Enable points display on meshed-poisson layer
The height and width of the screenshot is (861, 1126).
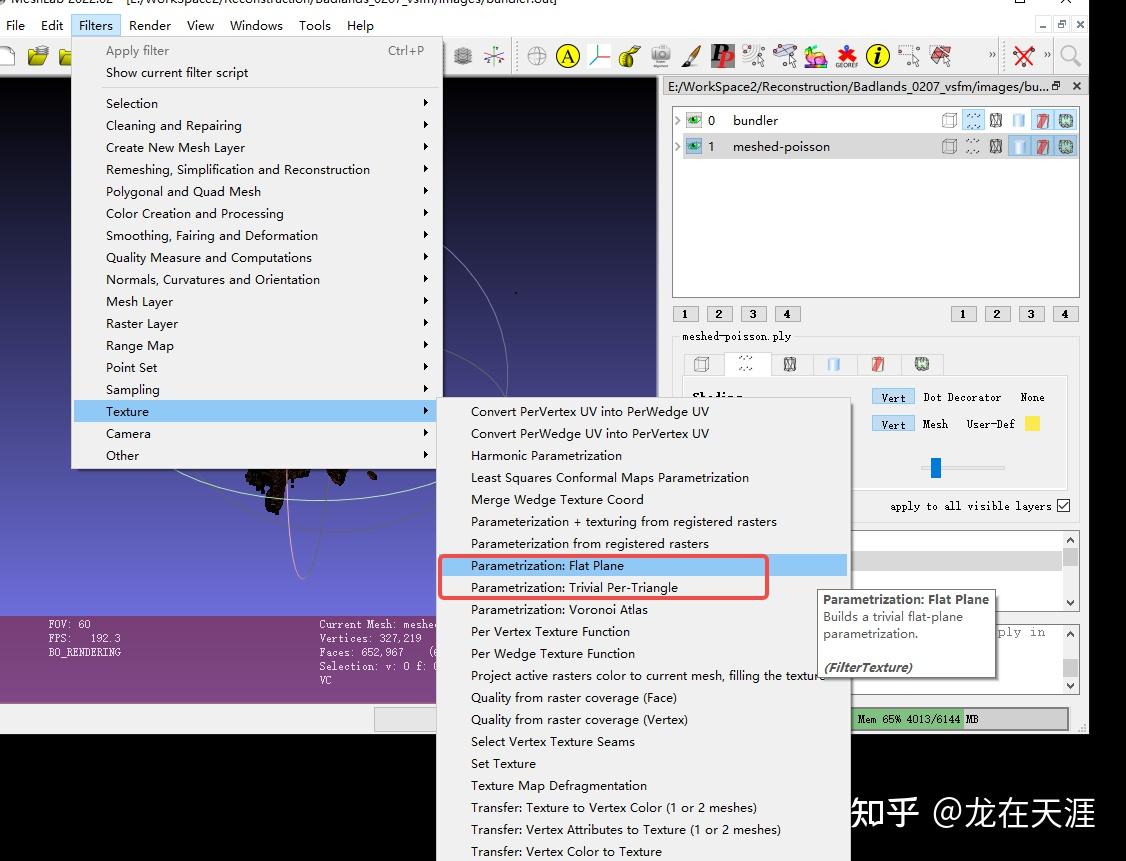972,145
